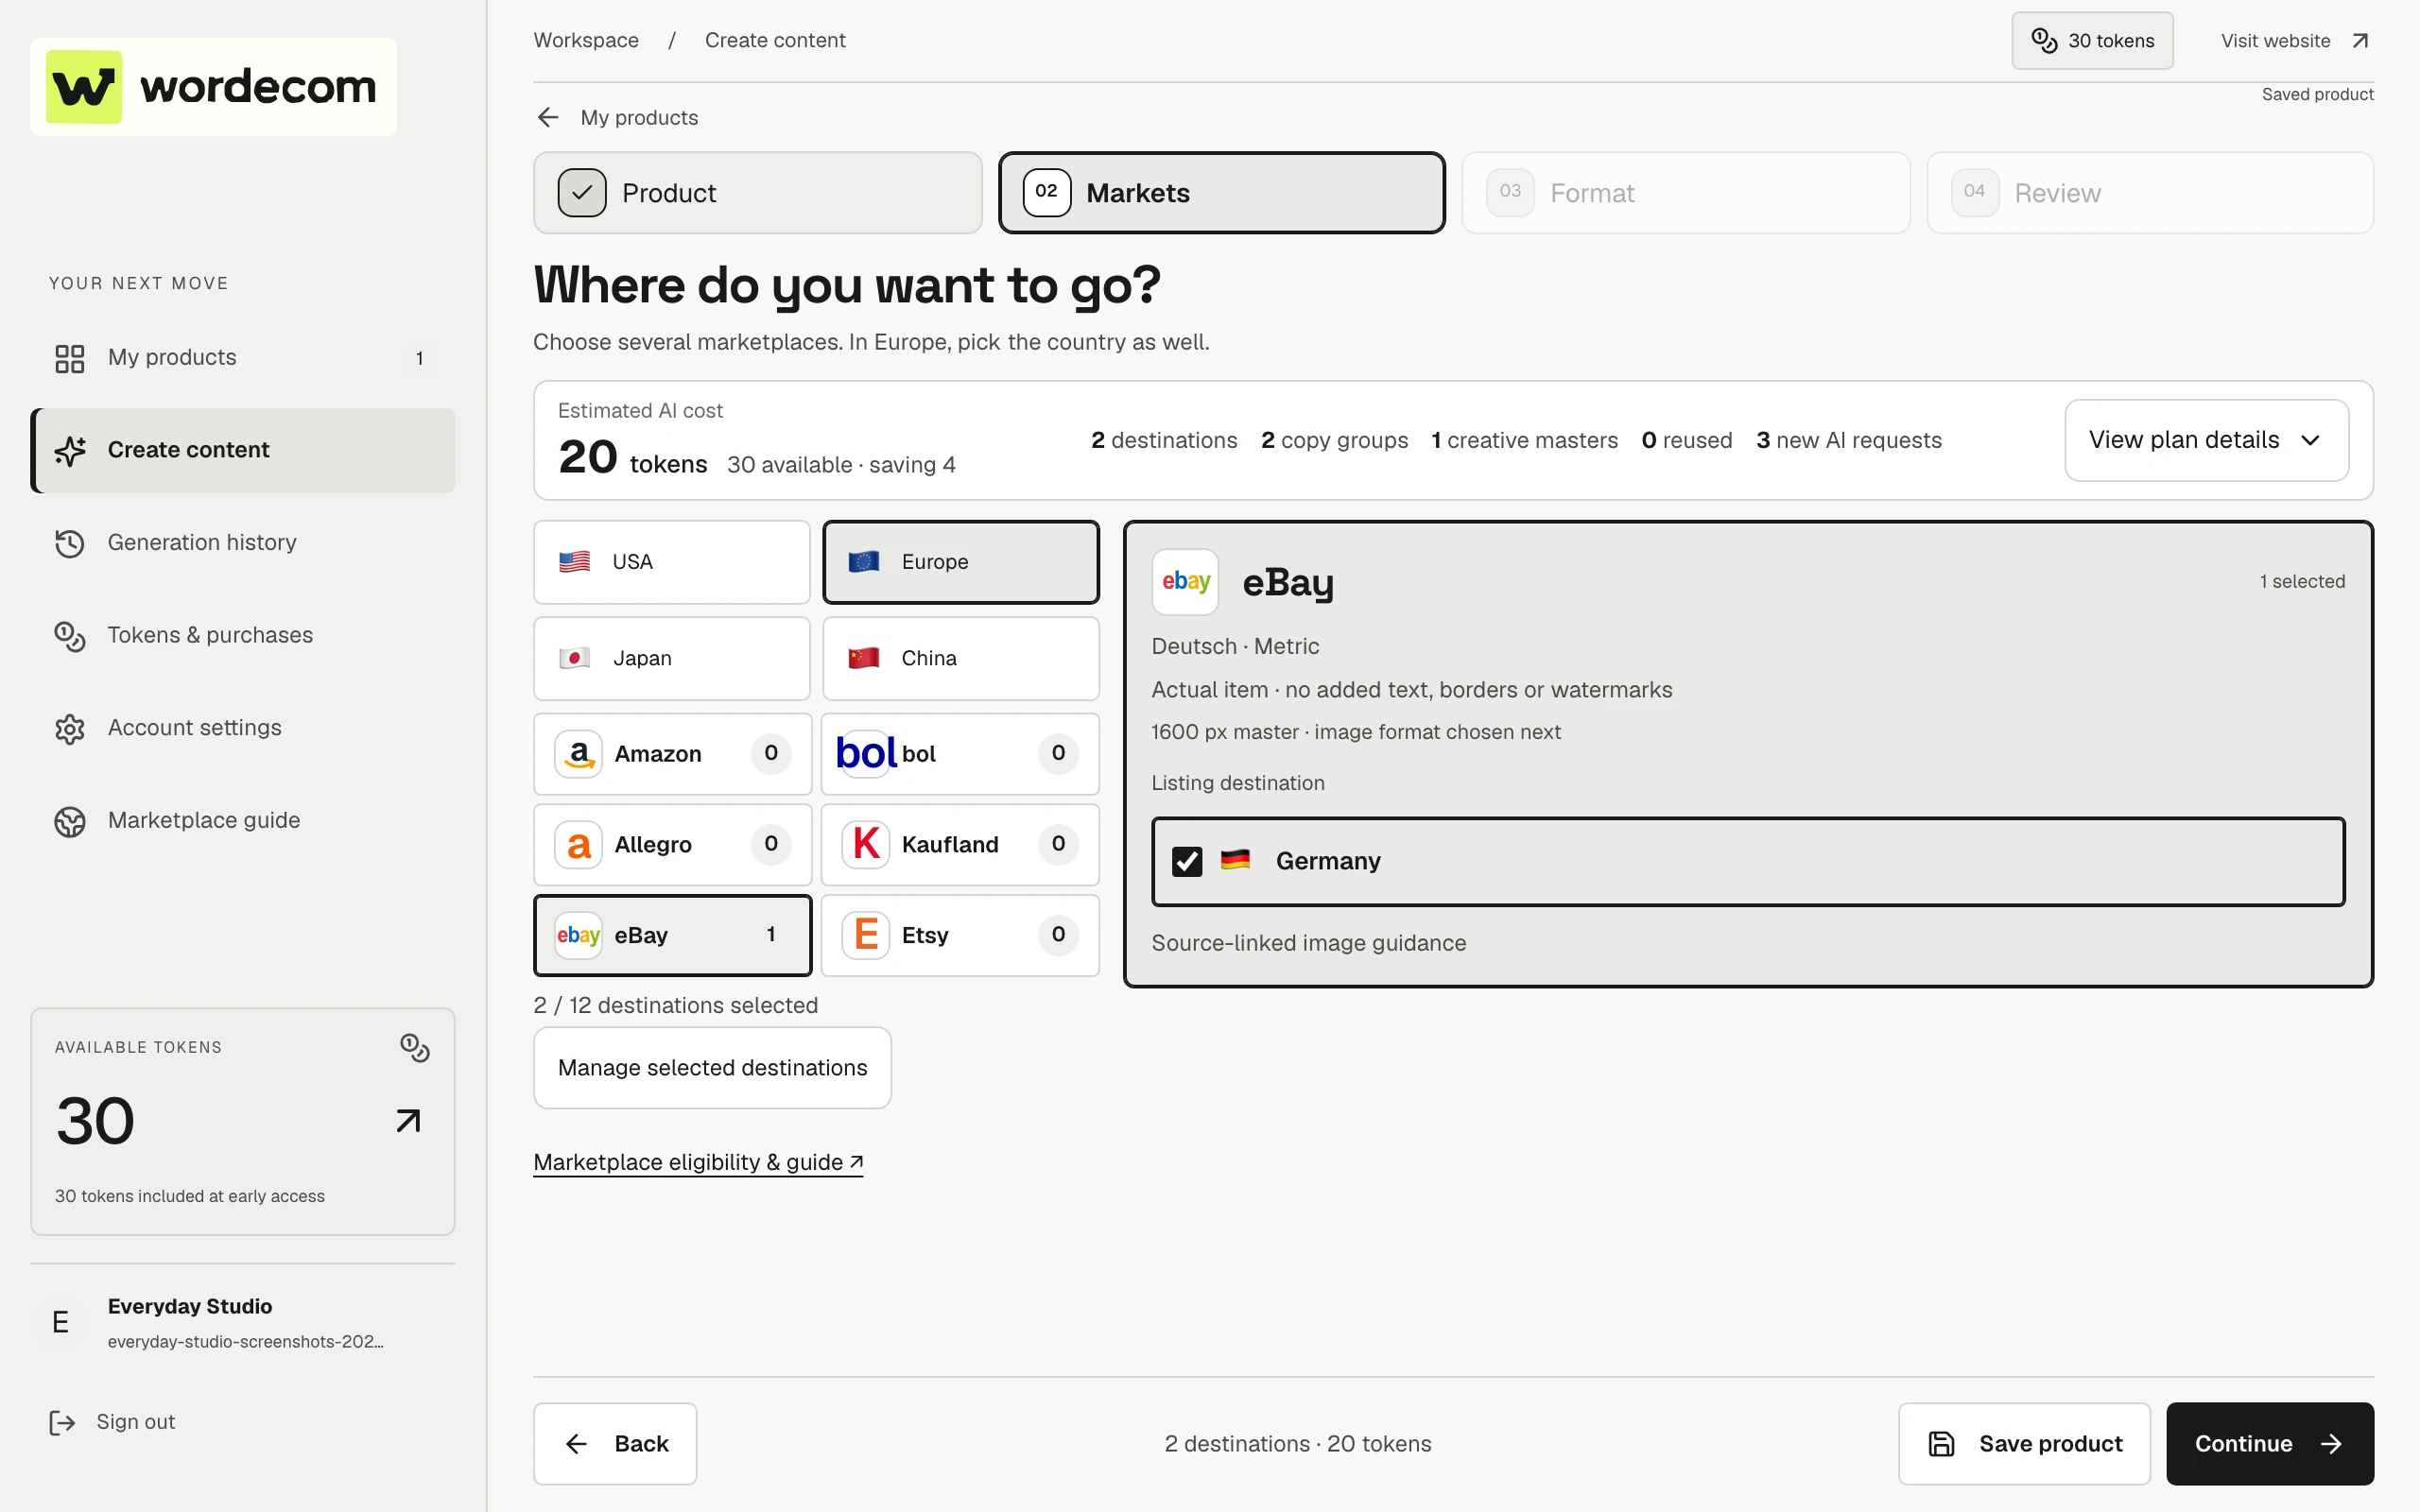Click the Back button

coord(615,1443)
